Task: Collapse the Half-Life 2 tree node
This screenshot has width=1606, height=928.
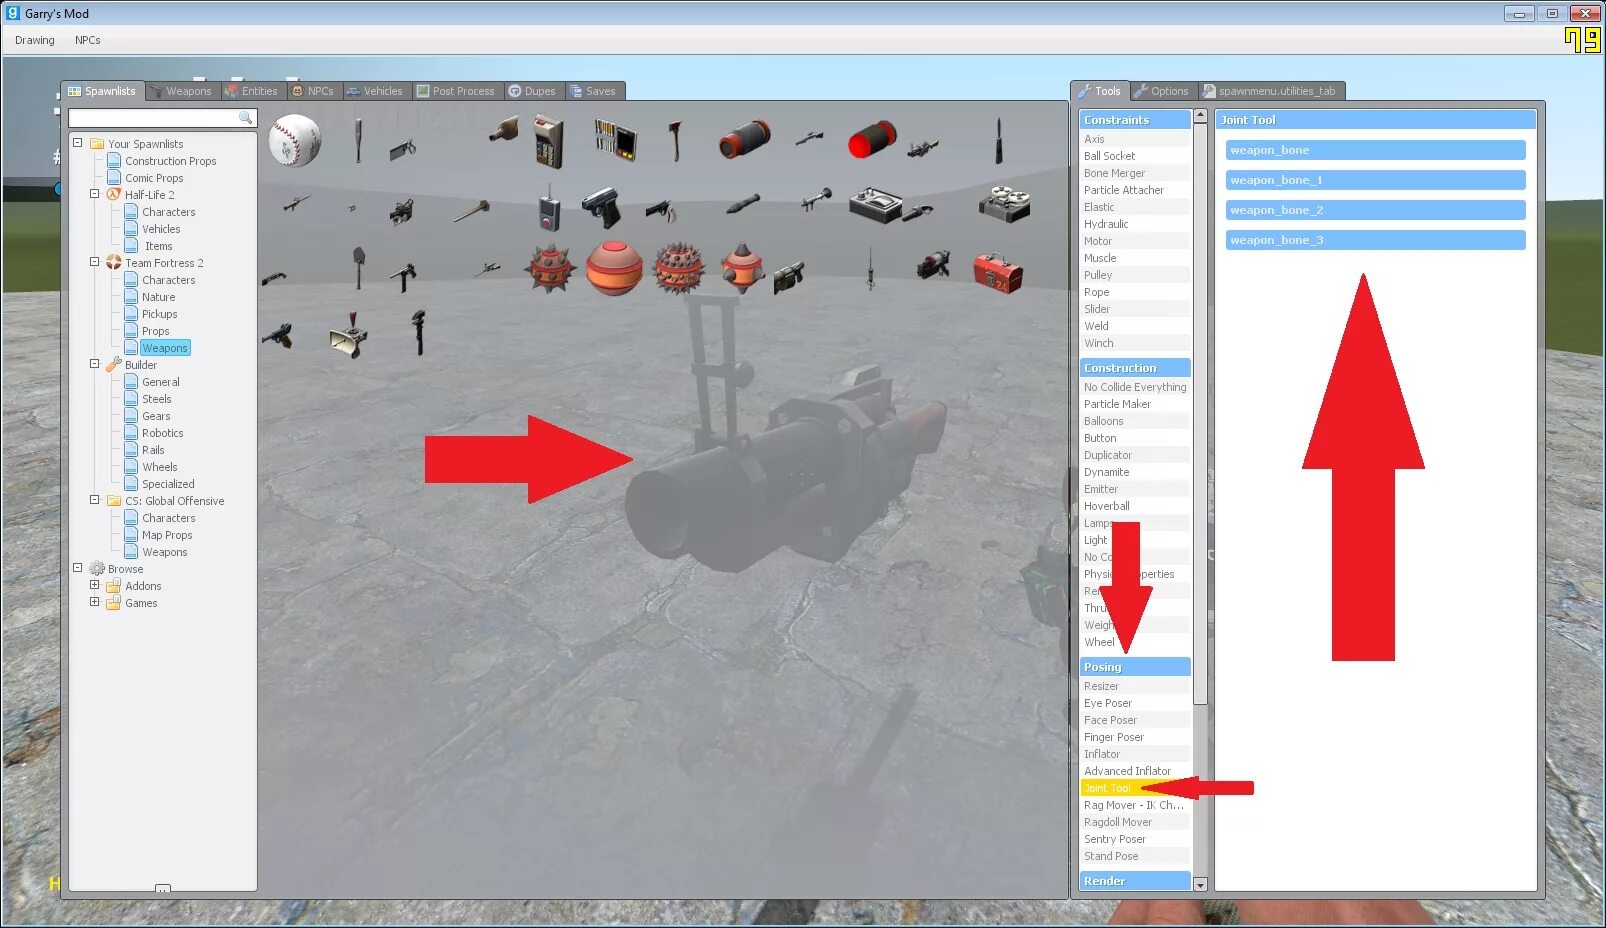Action: (x=95, y=194)
